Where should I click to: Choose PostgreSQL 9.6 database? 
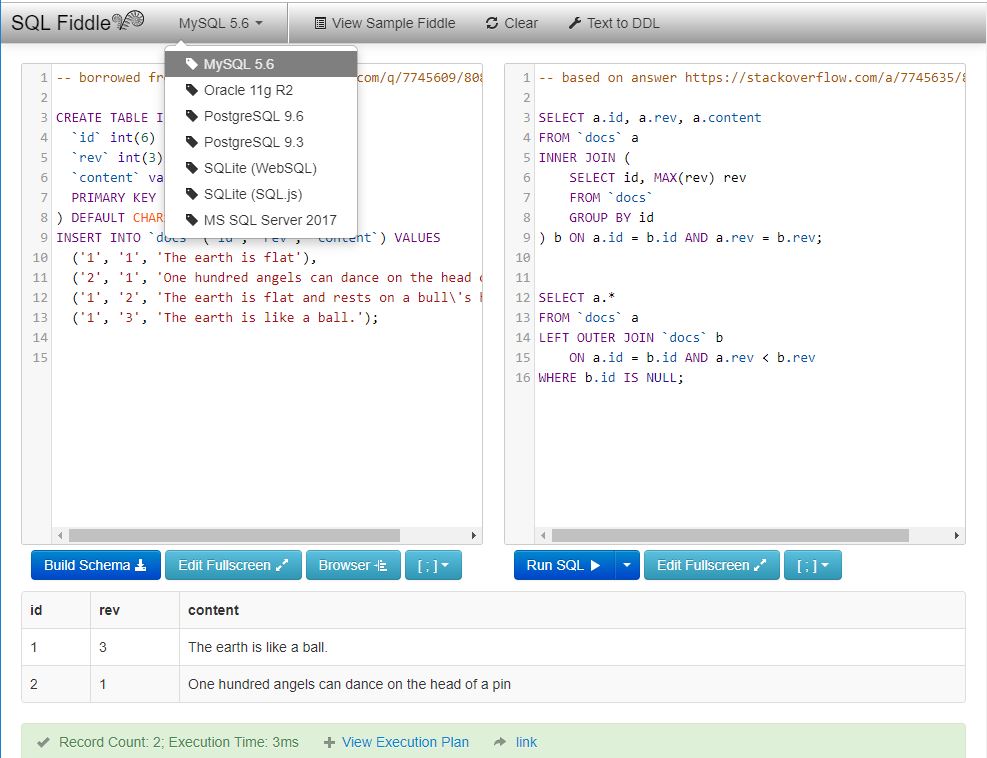pyautogui.click(x=261, y=116)
